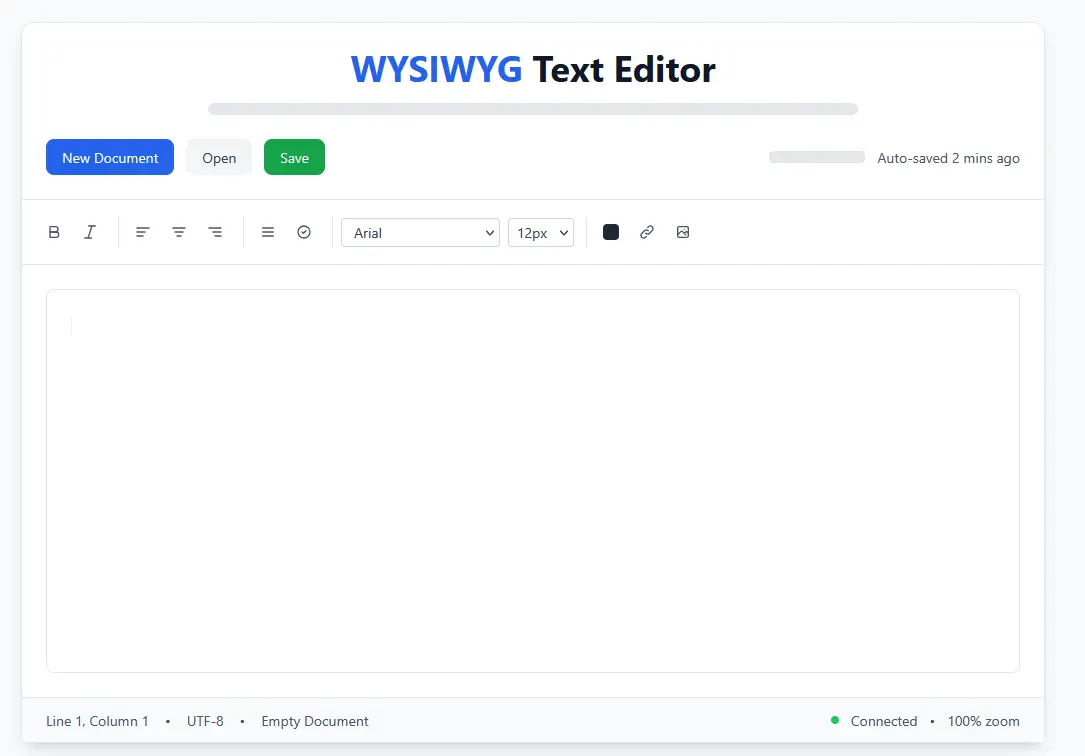This screenshot has width=1085, height=756.
Task: Click the New Document button
Action: [x=110, y=157]
